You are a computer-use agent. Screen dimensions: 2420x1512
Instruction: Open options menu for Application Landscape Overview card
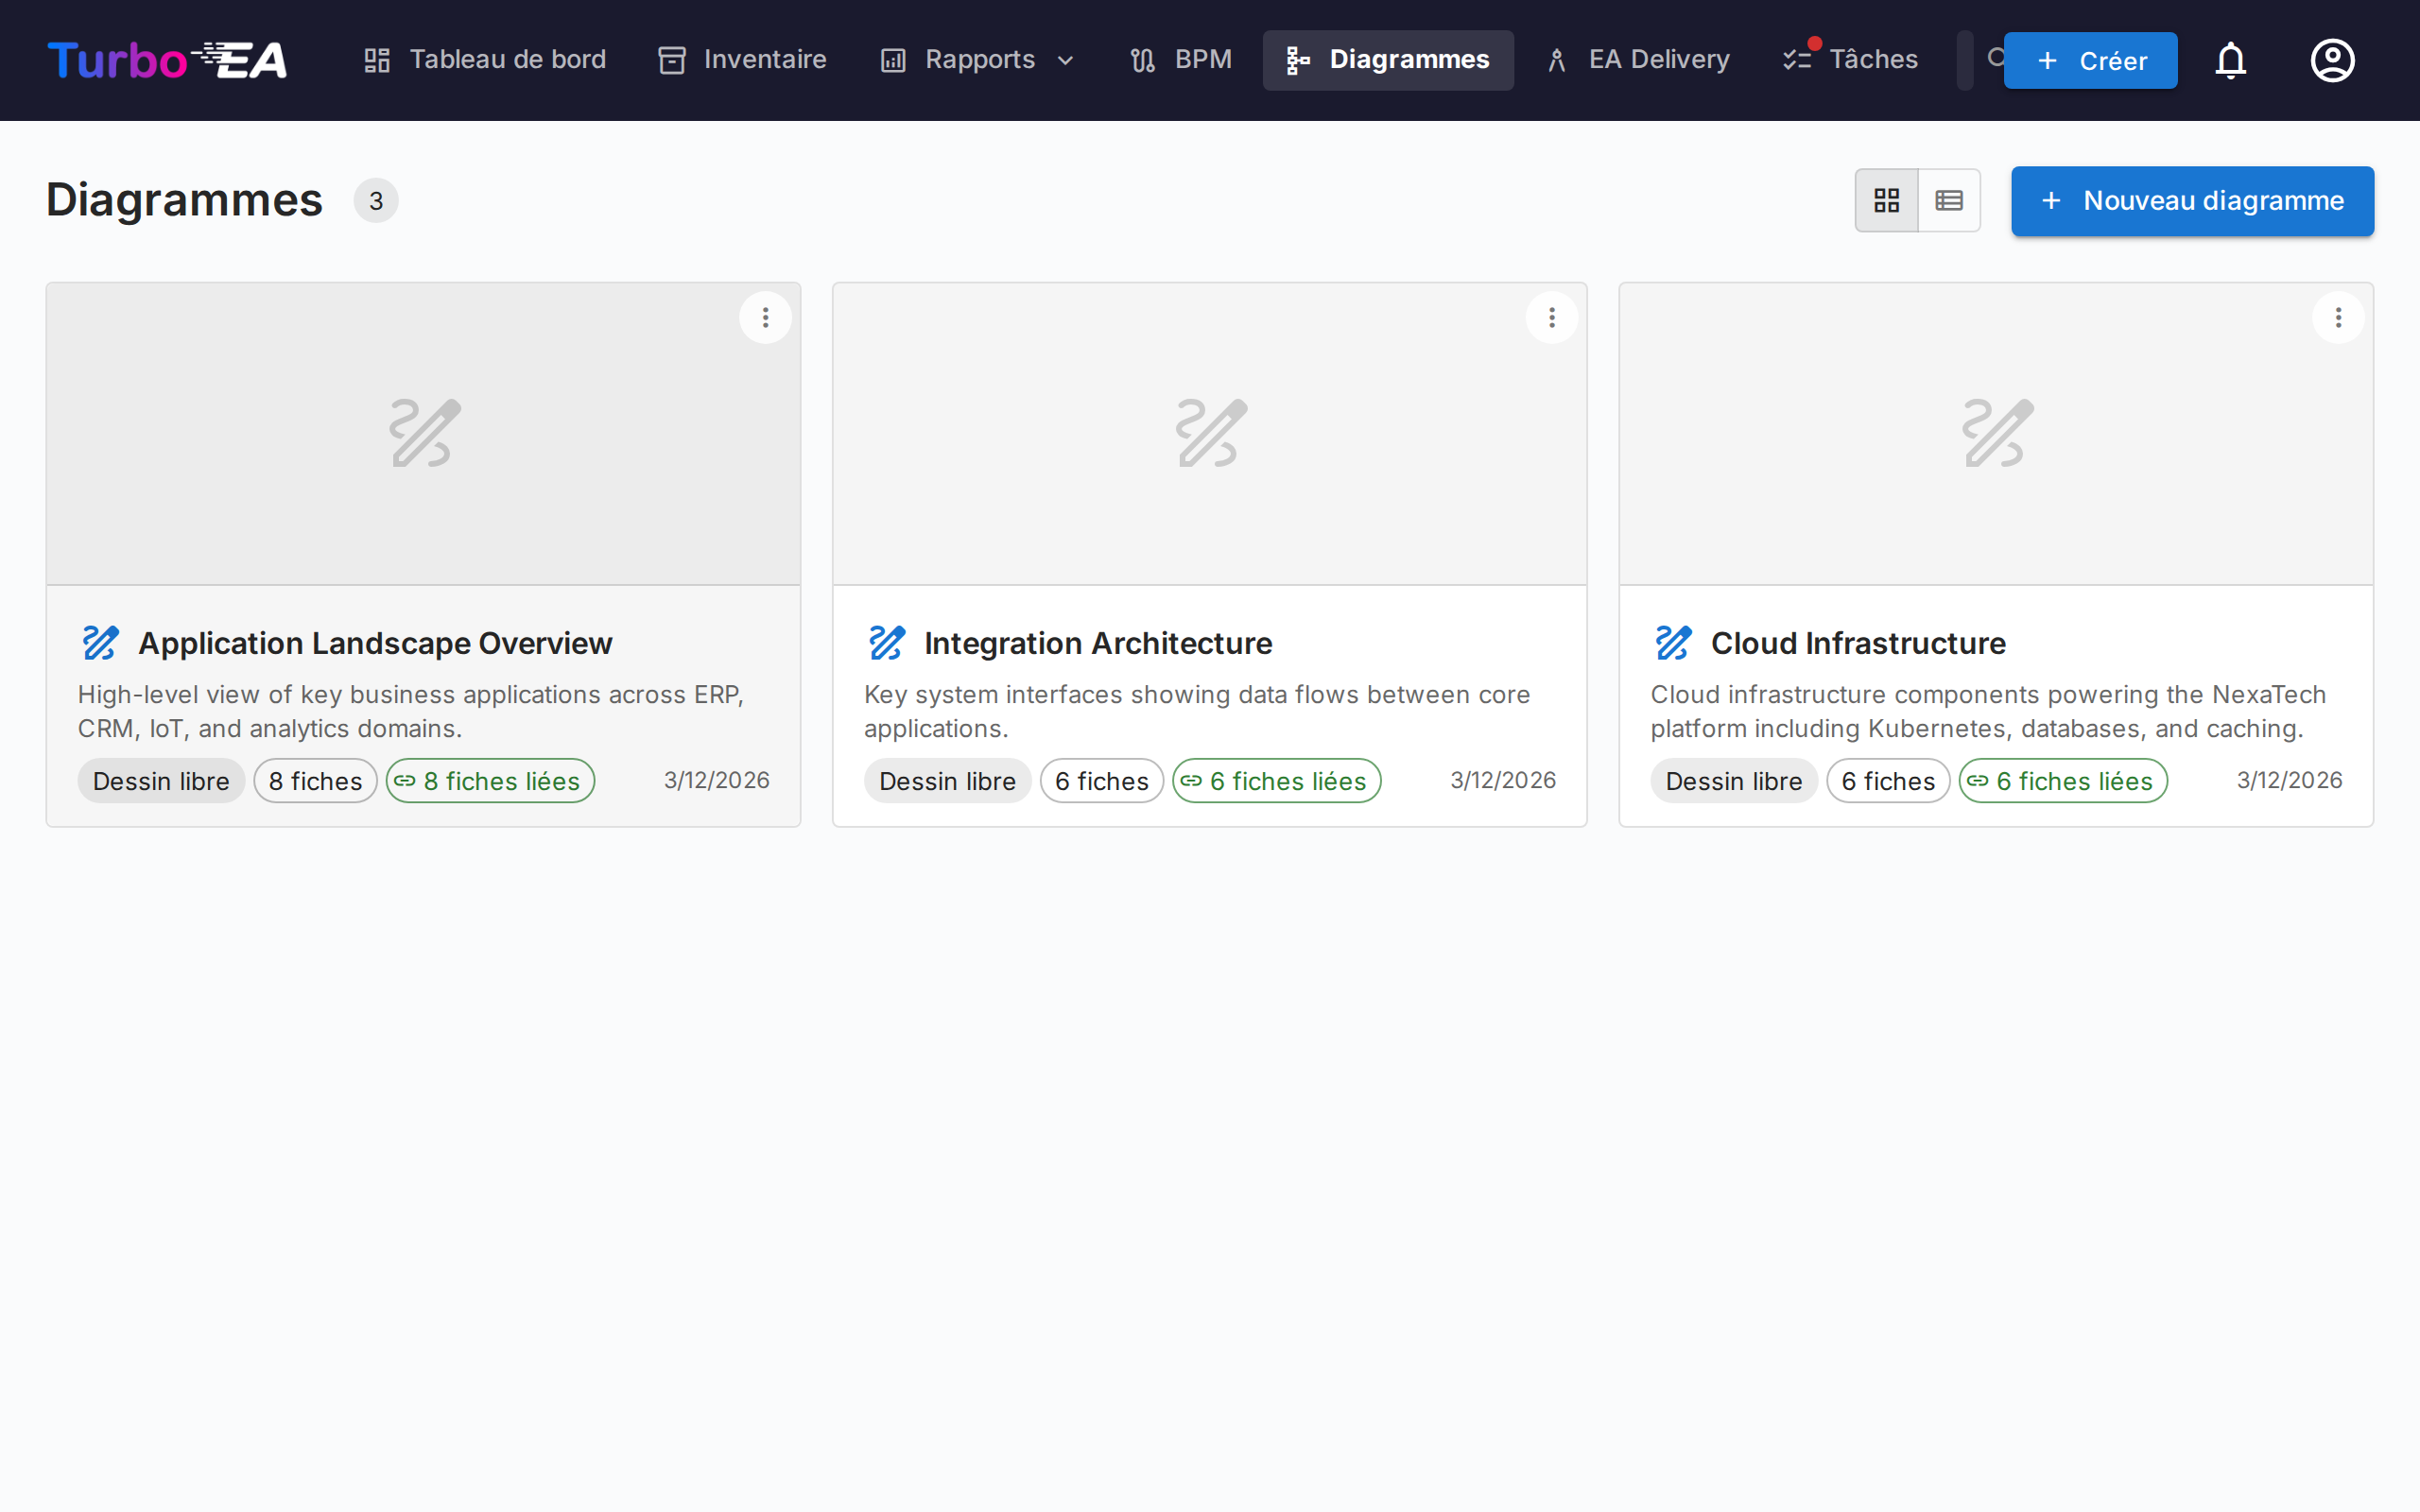765,318
